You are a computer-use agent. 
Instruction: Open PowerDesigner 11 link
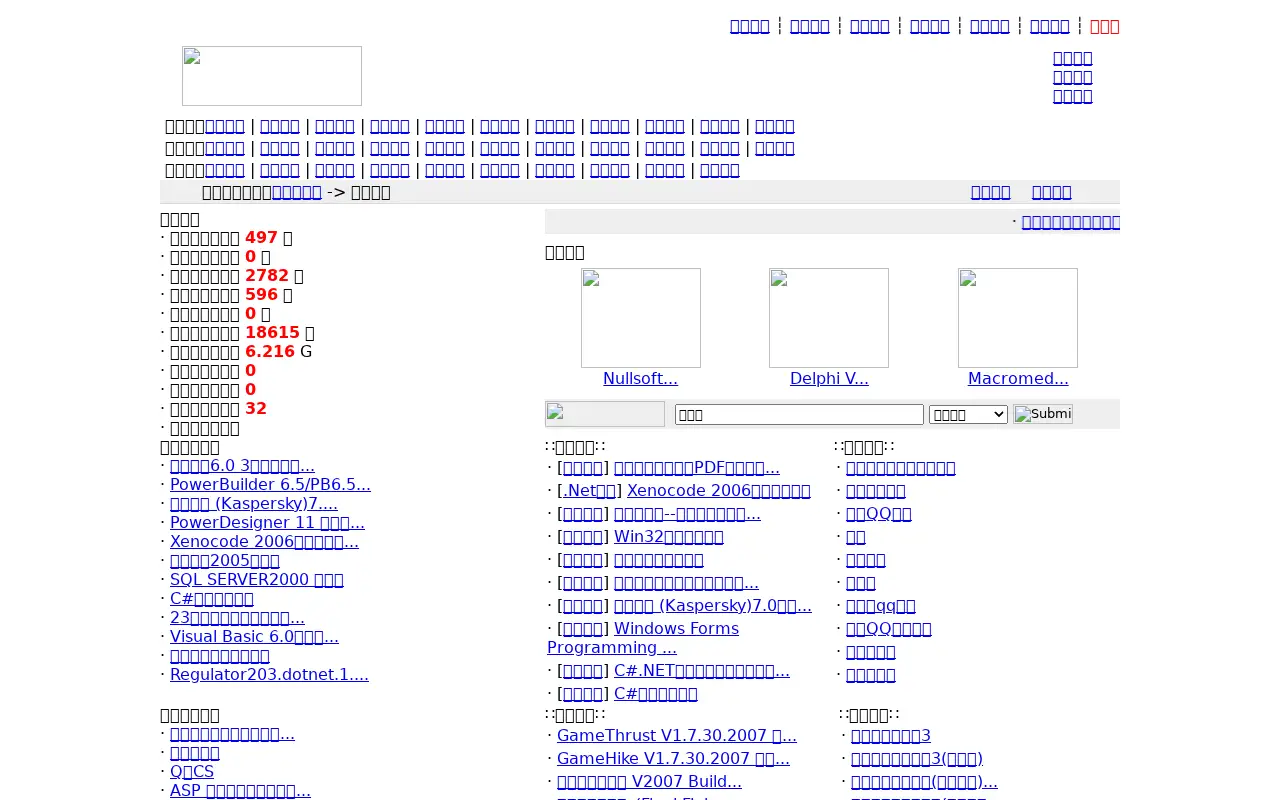(267, 522)
